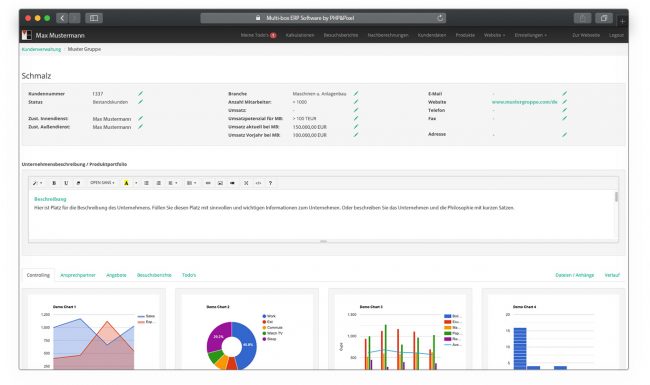Edit the Adresse field with its pencil icon
This screenshot has width=650, height=385.
click(565, 135)
